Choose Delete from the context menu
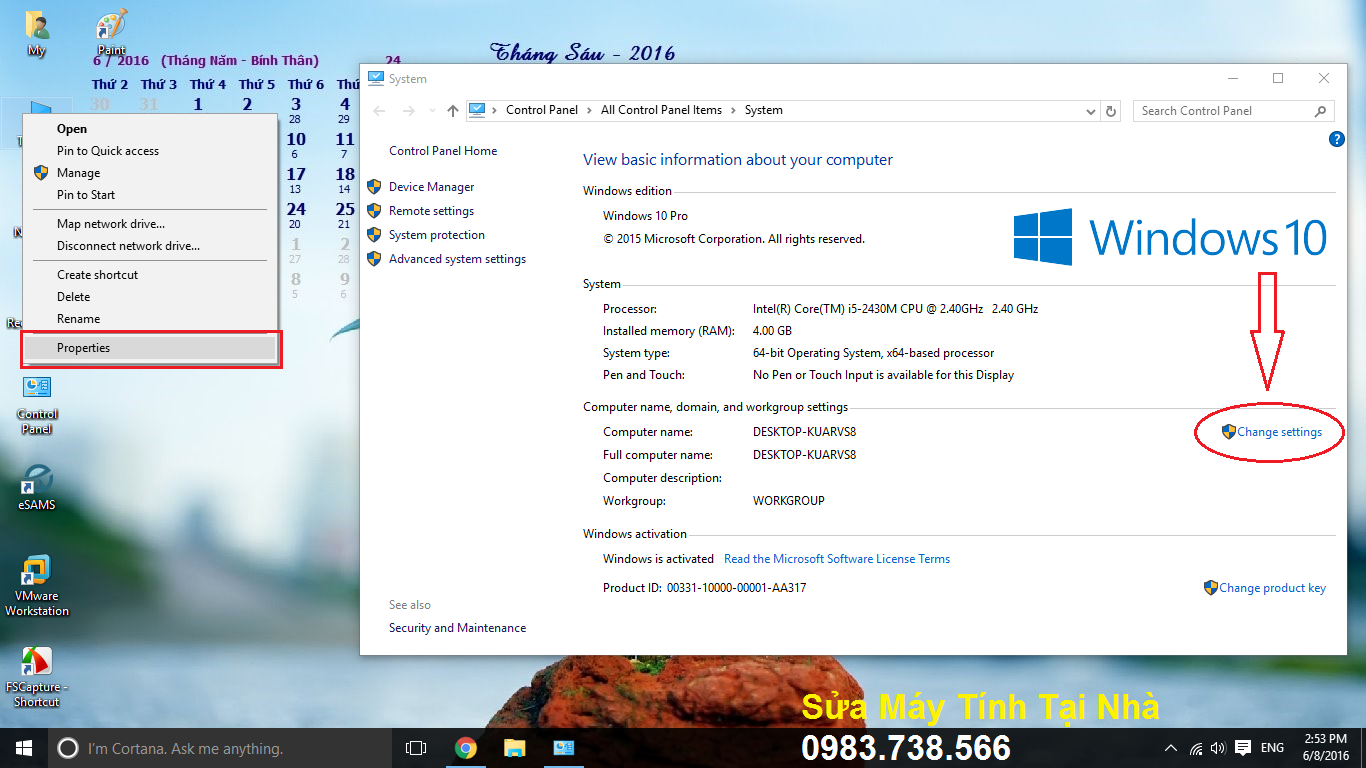Image resolution: width=1366 pixels, height=768 pixels. (x=150, y=297)
